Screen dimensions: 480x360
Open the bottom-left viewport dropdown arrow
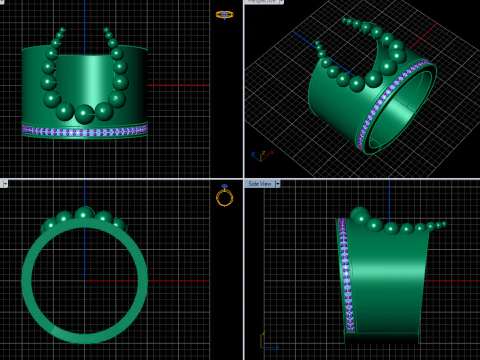[x=4, y=184]
